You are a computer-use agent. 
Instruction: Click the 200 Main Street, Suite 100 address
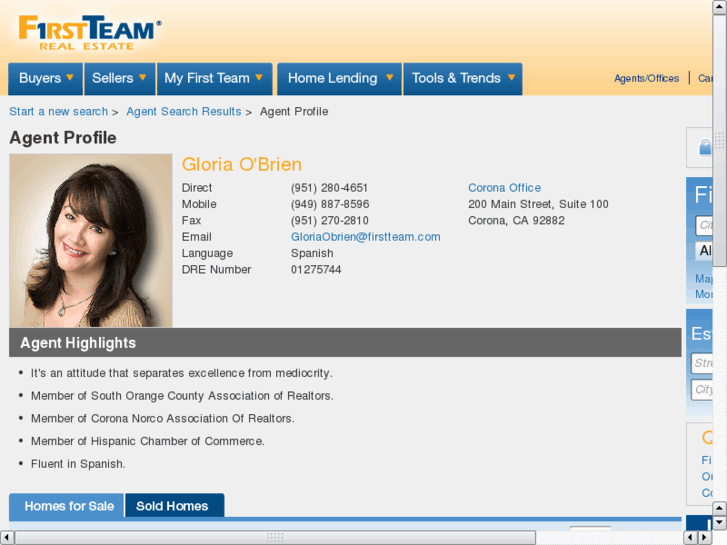tap(538, 204)
